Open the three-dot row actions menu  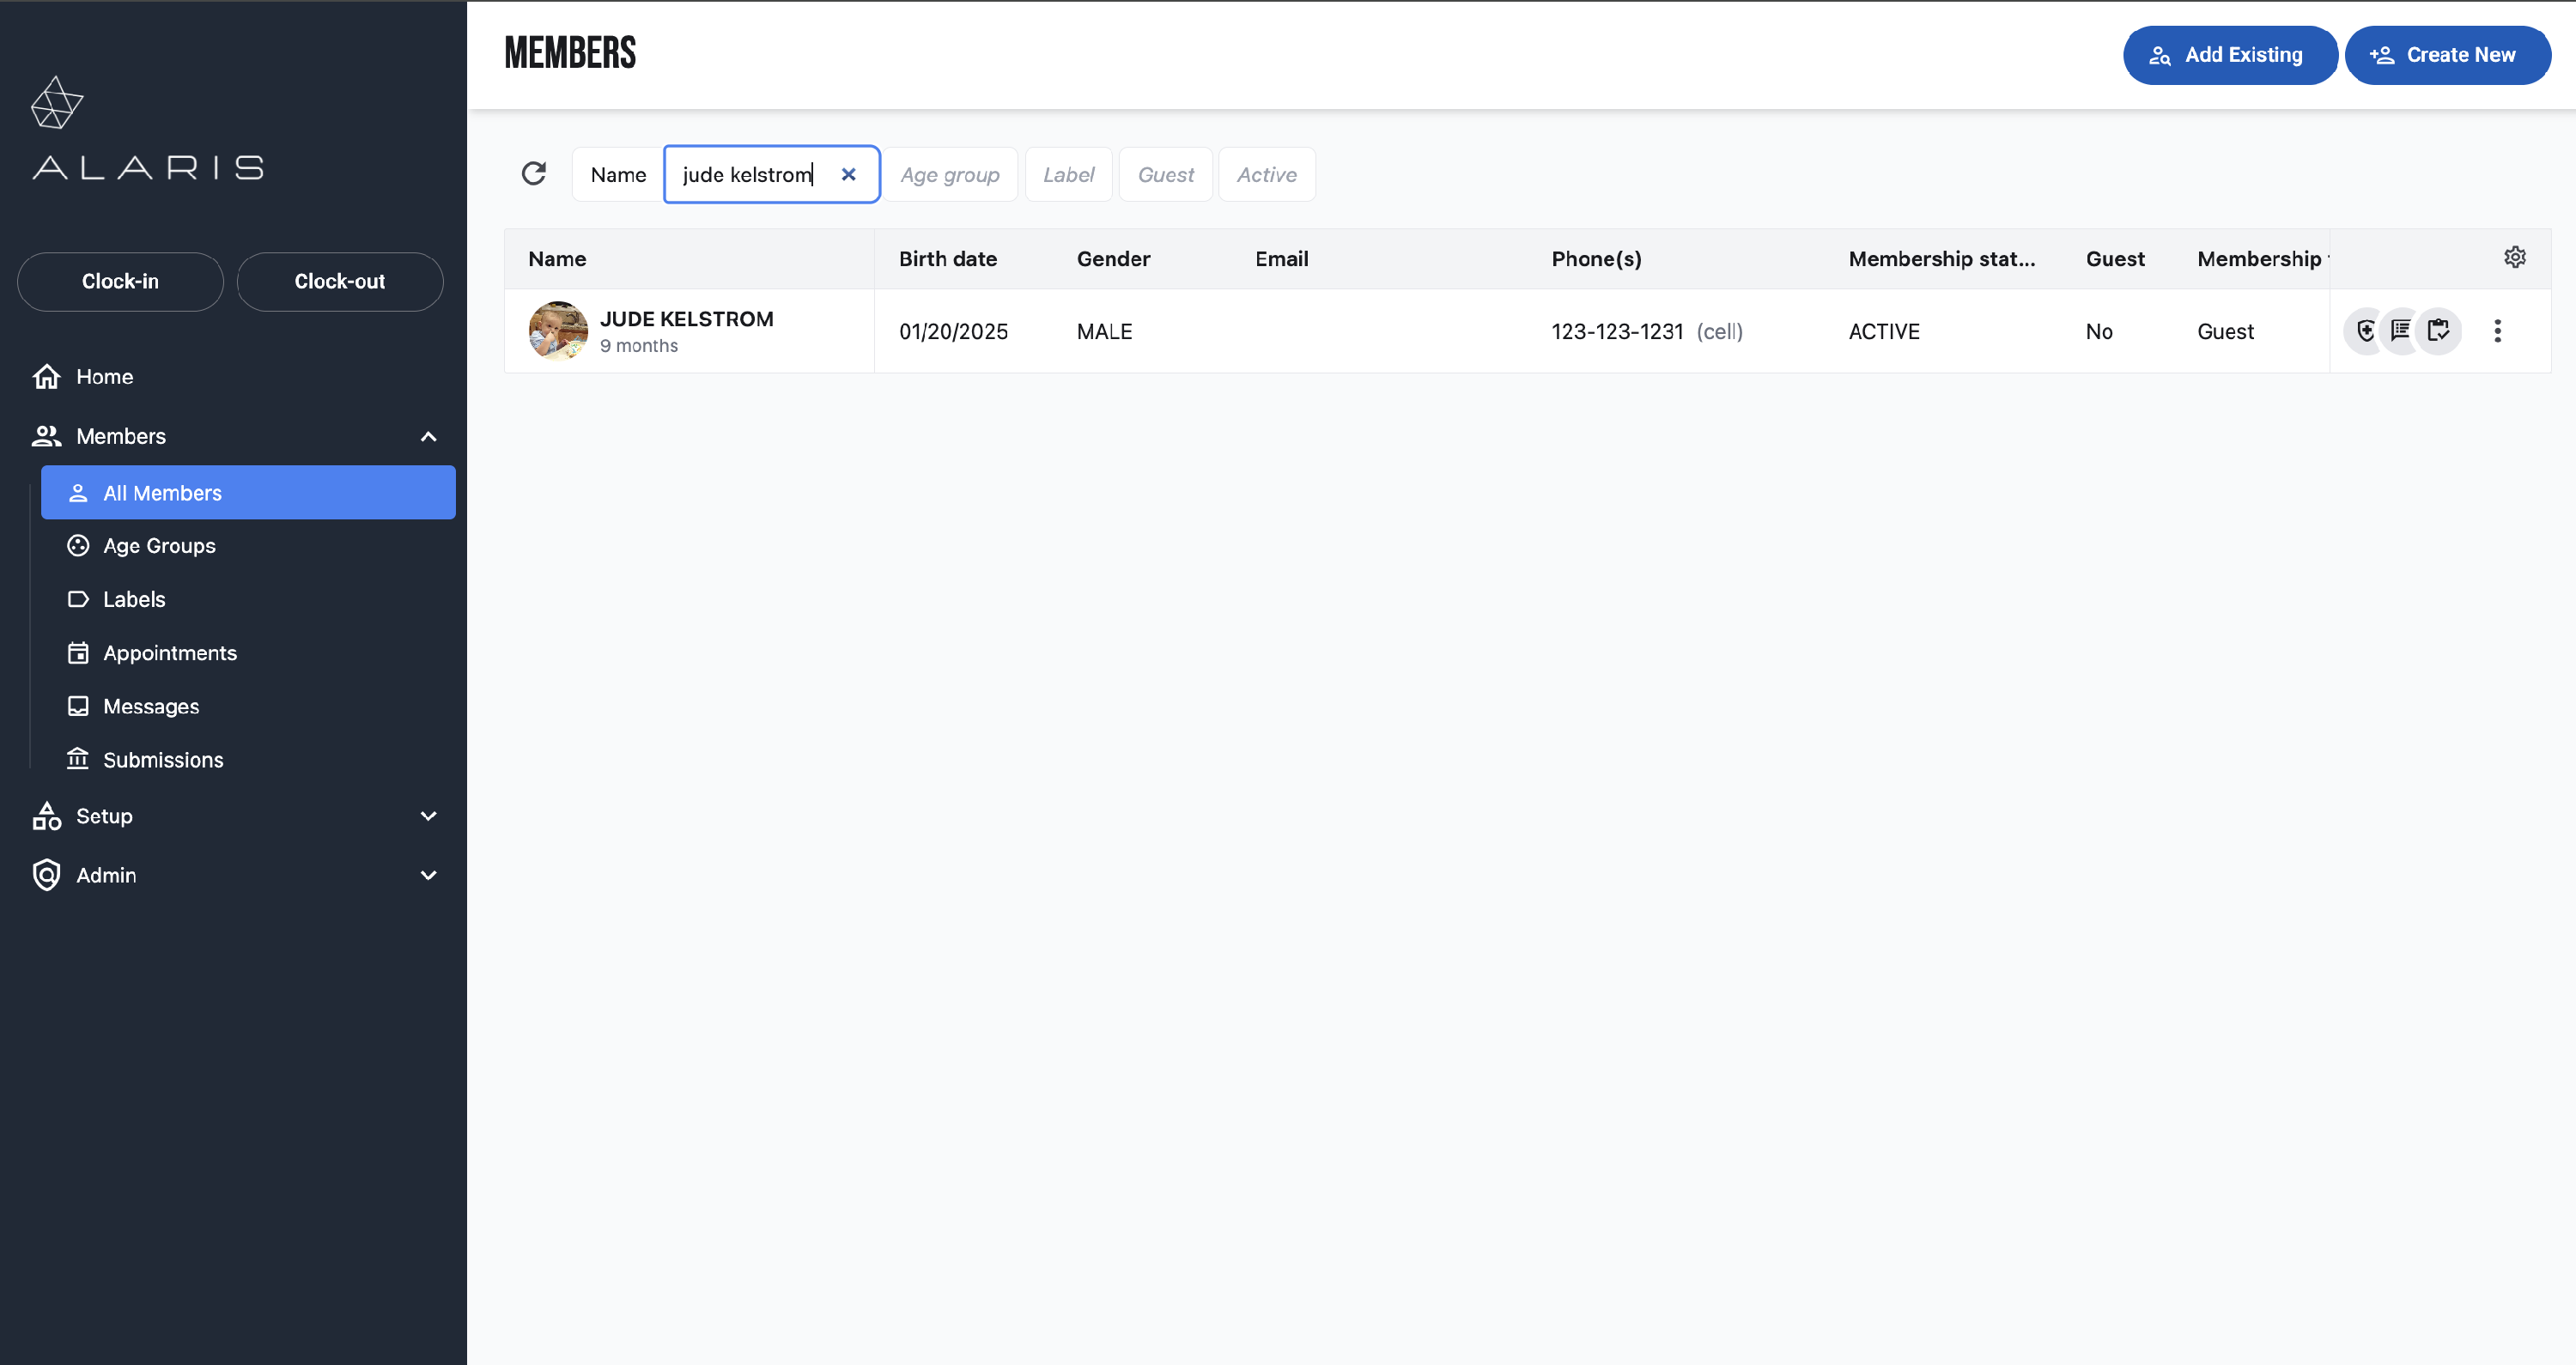click(2497, 331)
